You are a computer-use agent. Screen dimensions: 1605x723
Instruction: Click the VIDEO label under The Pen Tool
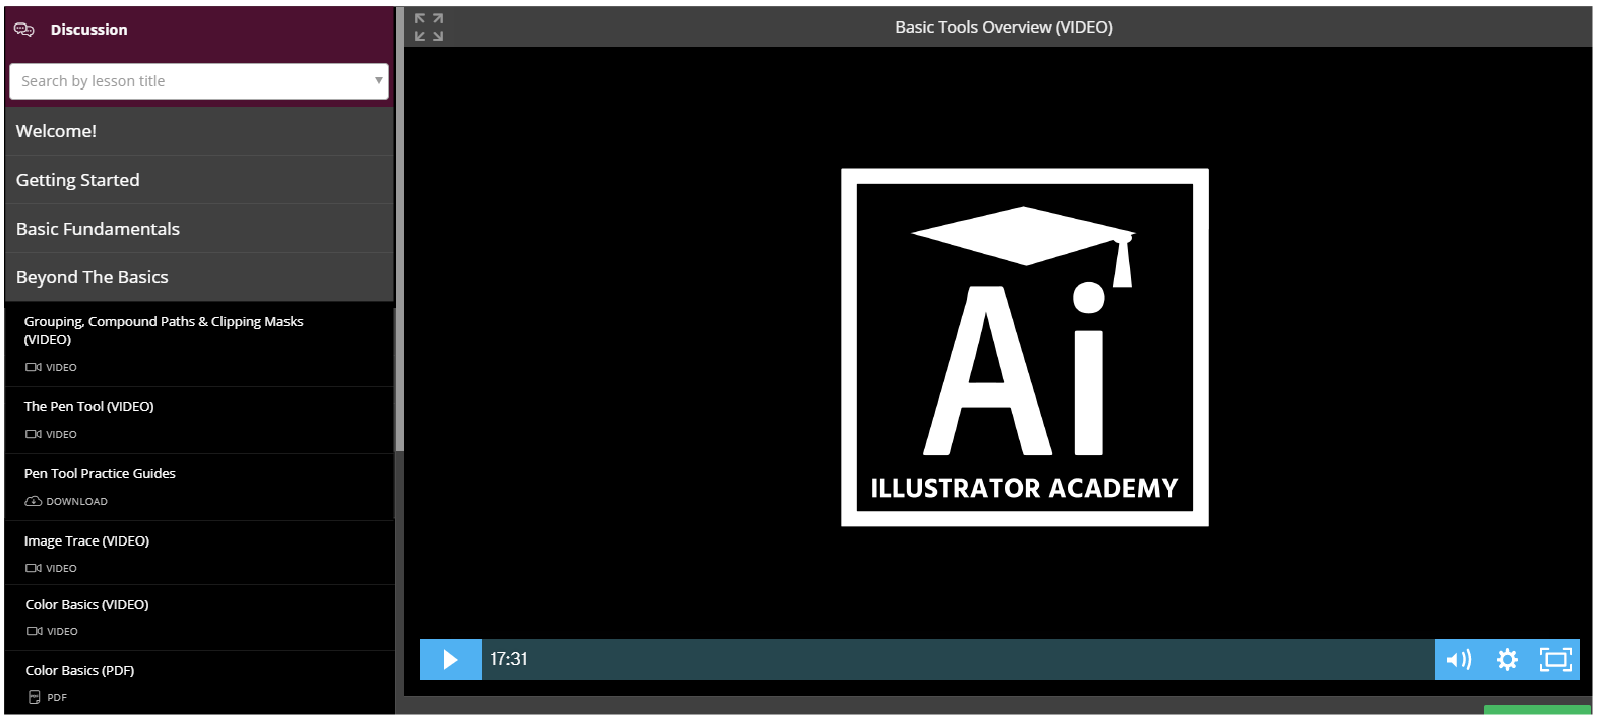click(61, 434)
